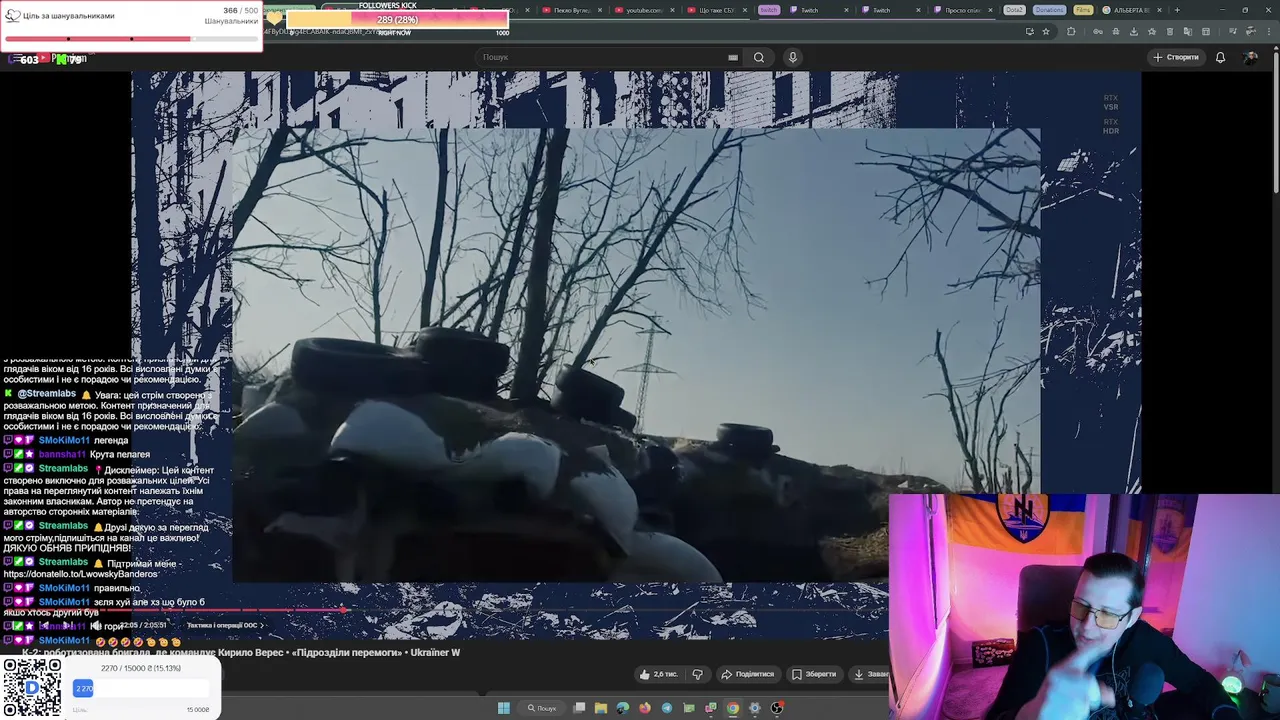
Task: Open Settings gear in taskbar
Action: 755,708
